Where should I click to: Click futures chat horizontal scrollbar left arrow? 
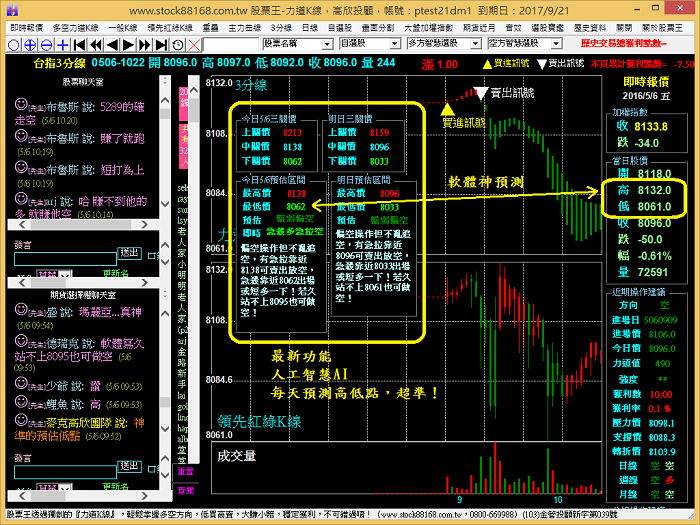click(22, 496)
